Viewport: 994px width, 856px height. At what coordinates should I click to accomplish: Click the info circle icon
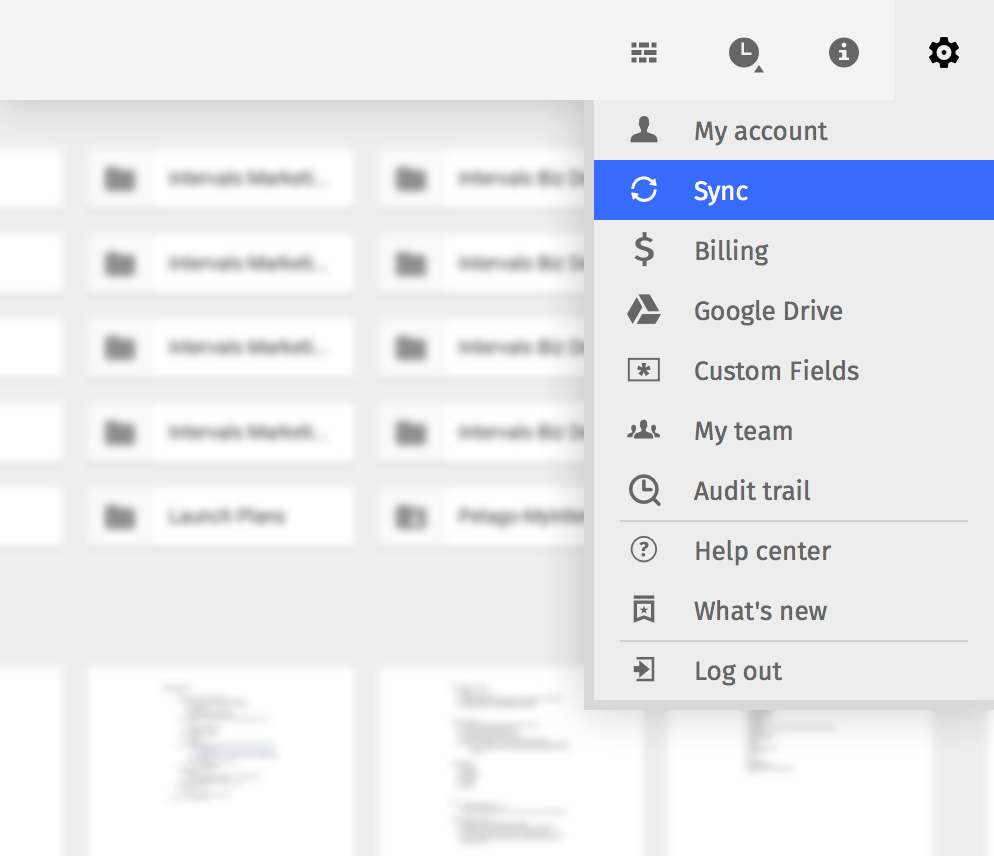(844, 52)
